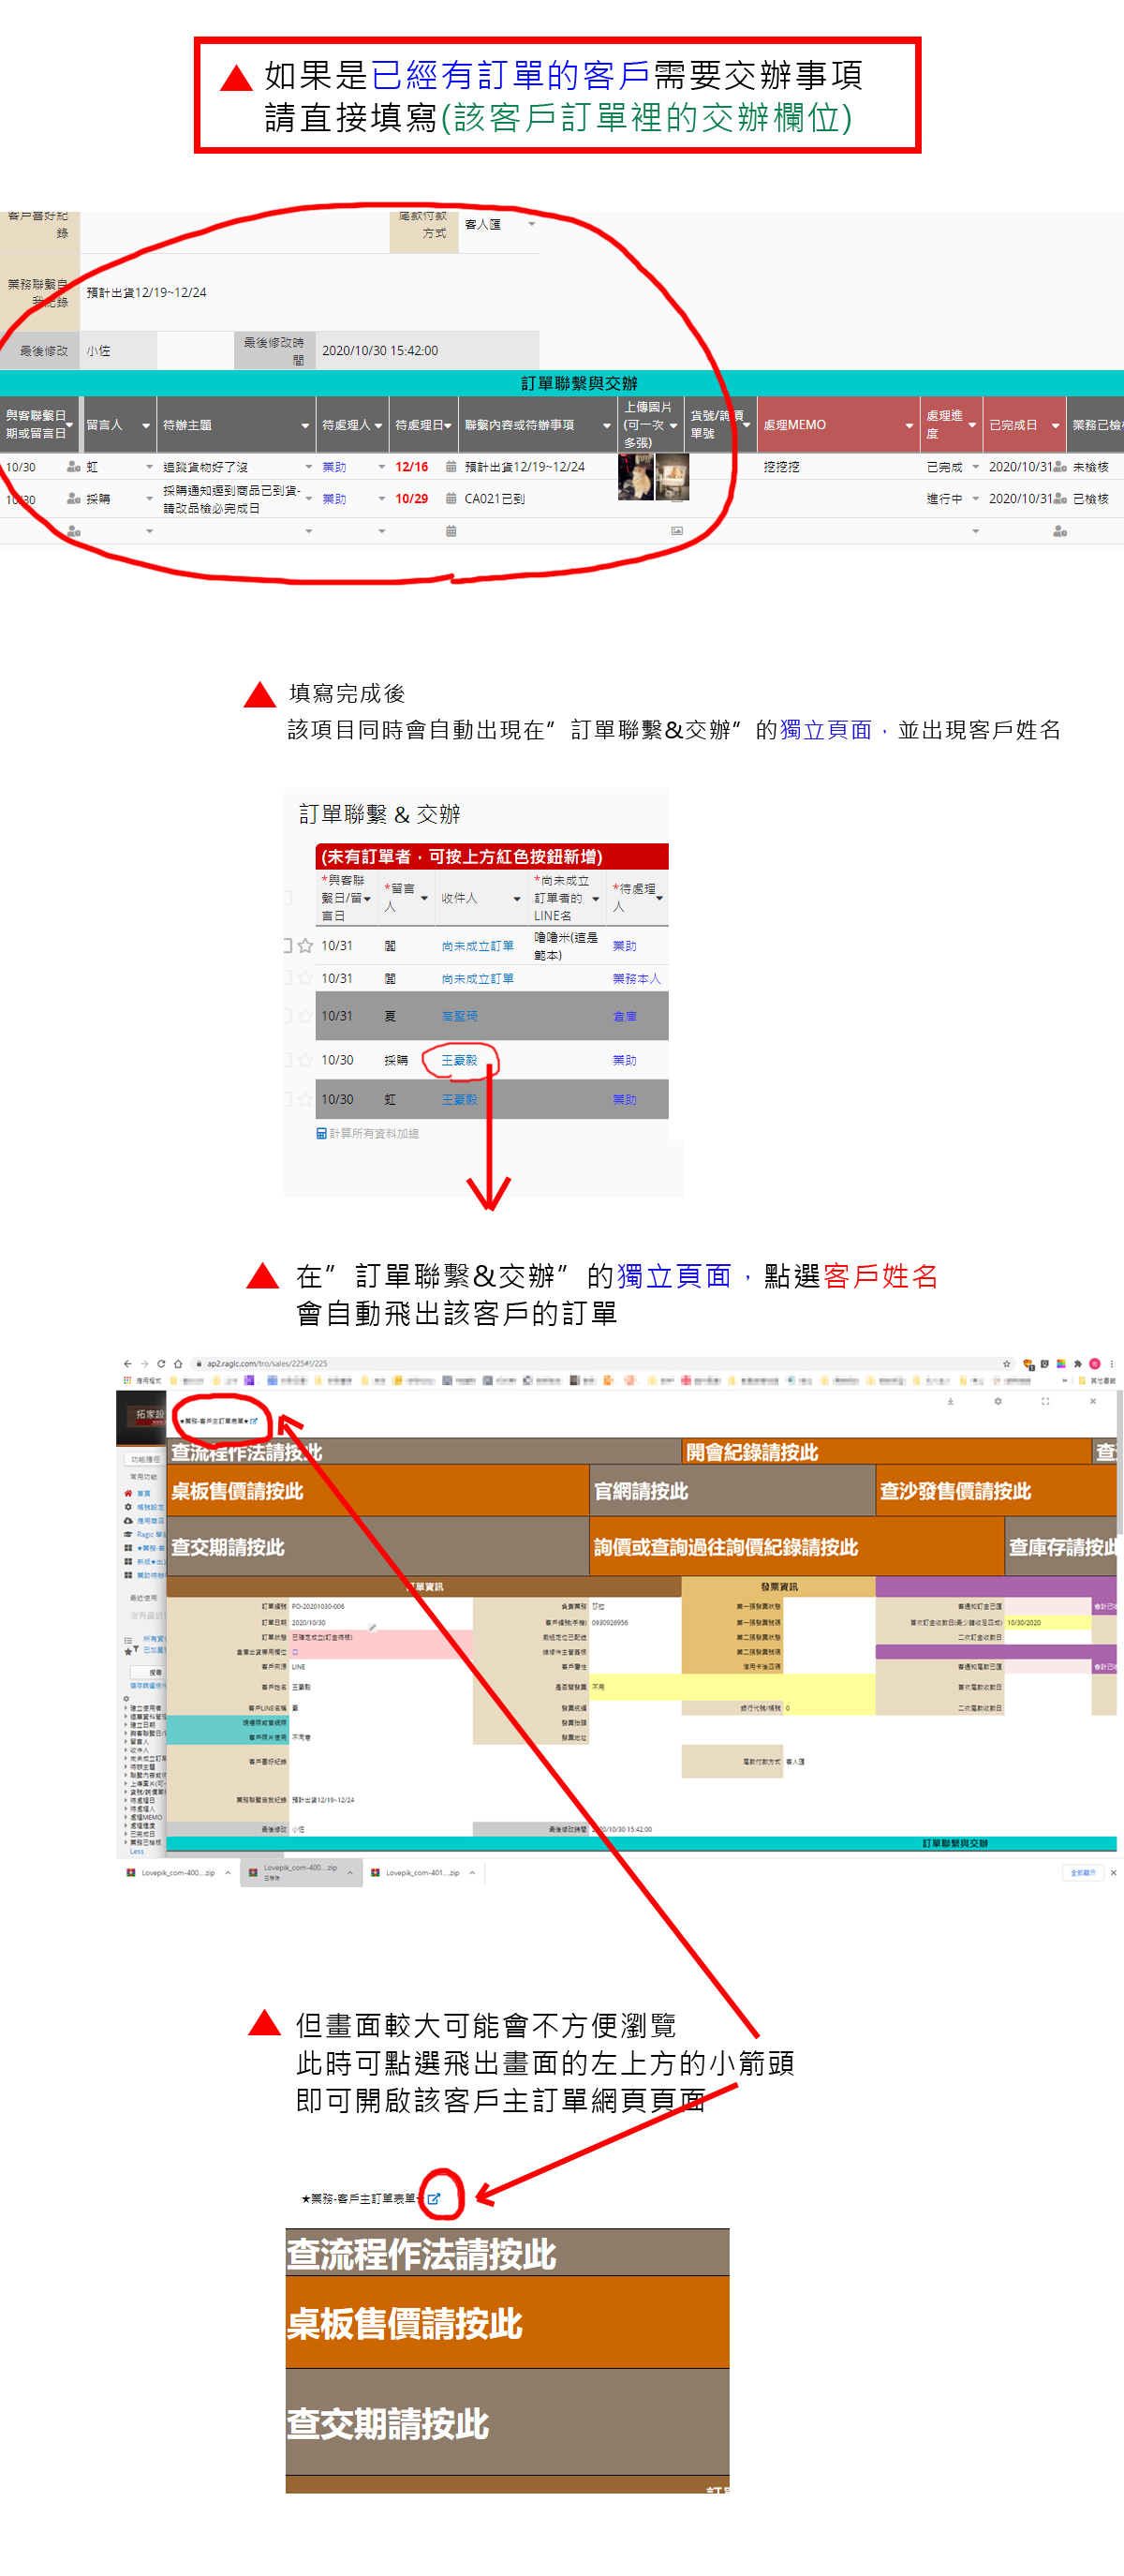Click the 官網請按此 banner
The image size is (1124, 2576).
pyautogui.click(x=641, y=1491)
